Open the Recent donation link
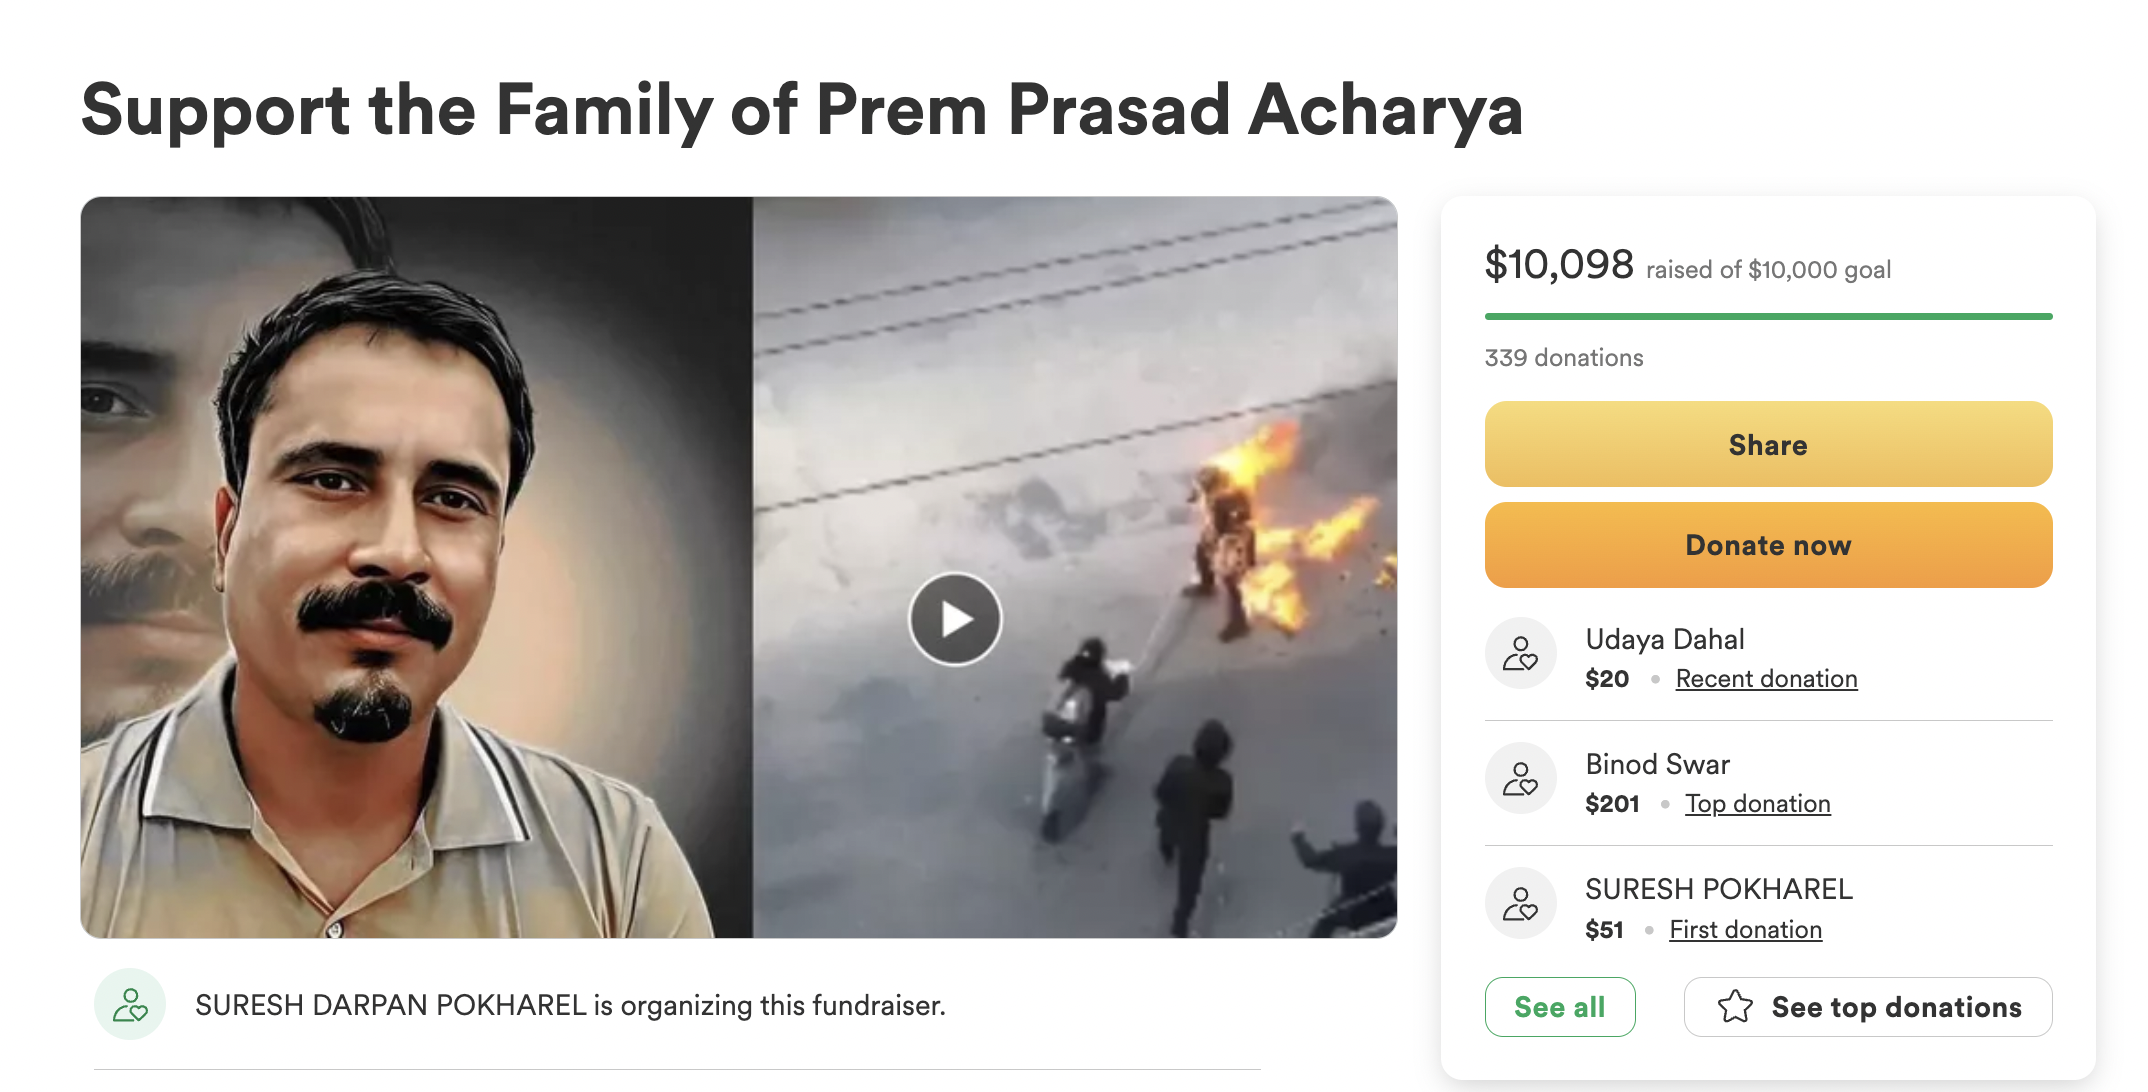Screen dimensions: 2148x1092 (1766, 679)
